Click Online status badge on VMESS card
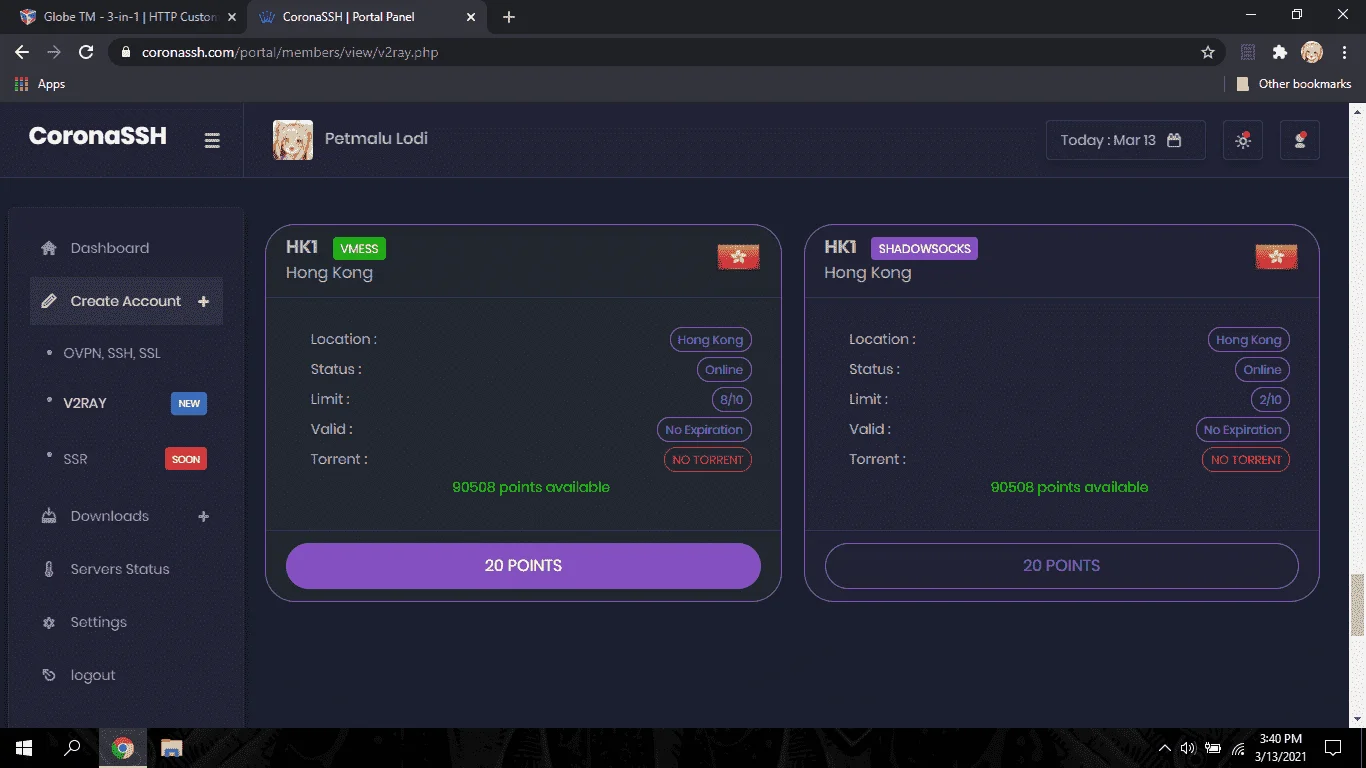Screen dimensions: 1366x768 [723, 370]
